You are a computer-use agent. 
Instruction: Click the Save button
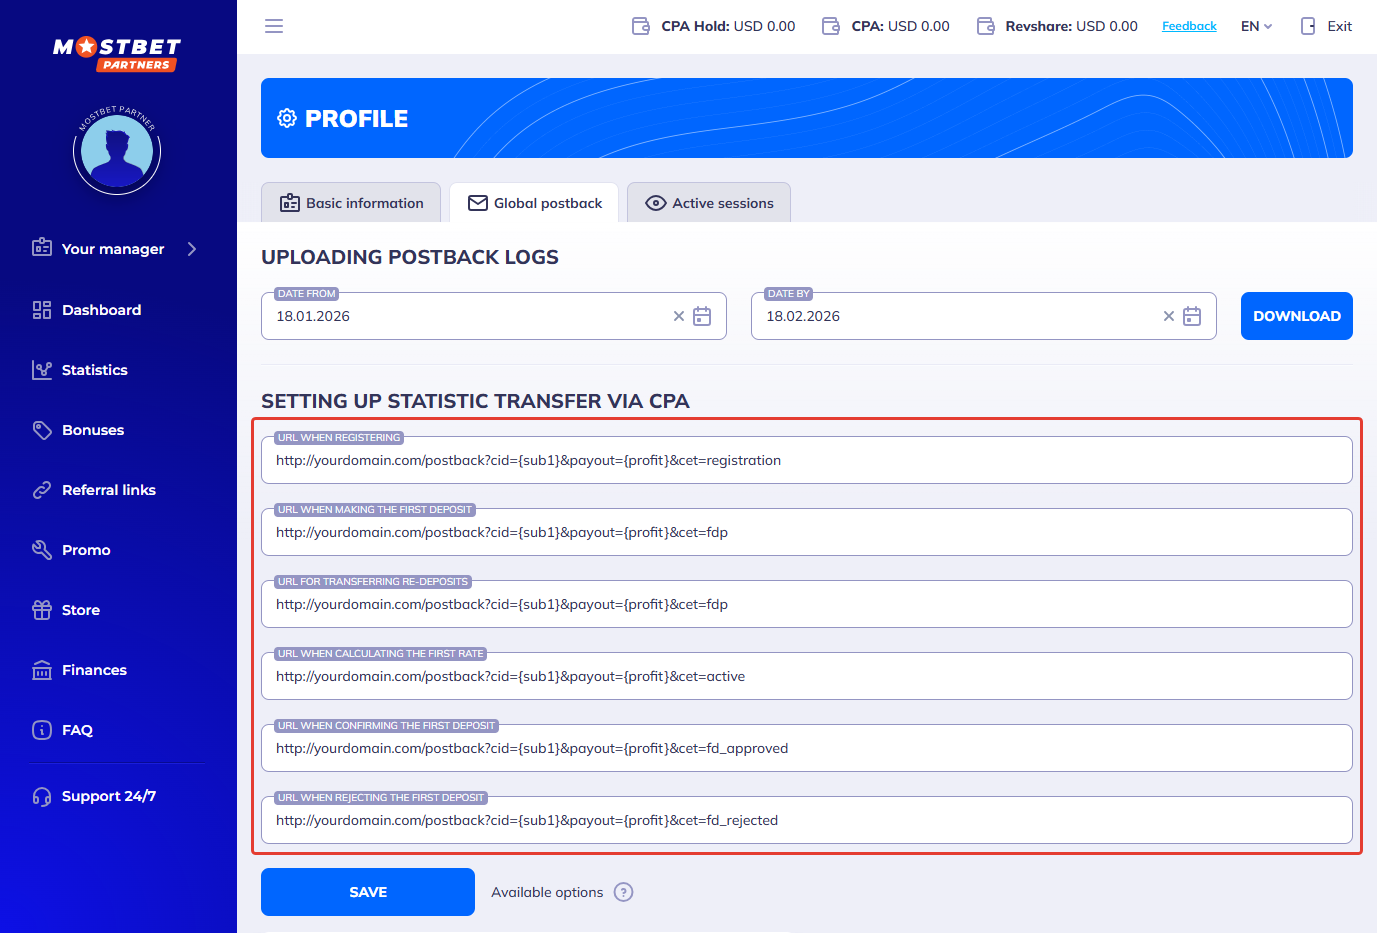[x=368, y=892]
